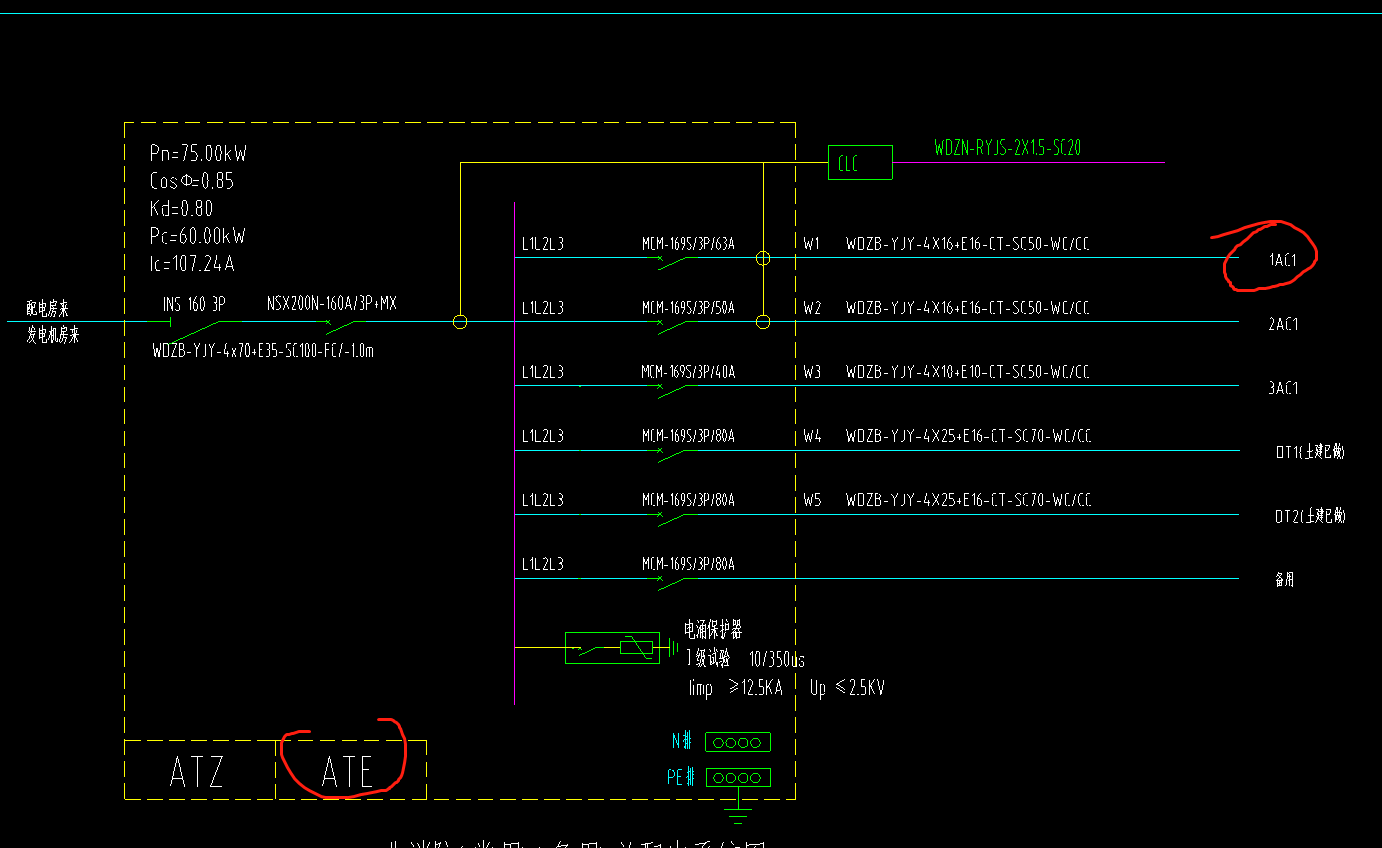This screenshot has height=848, width=1382.
Task: Select the W5 cable spec text
Action: [x=968, y=500]
